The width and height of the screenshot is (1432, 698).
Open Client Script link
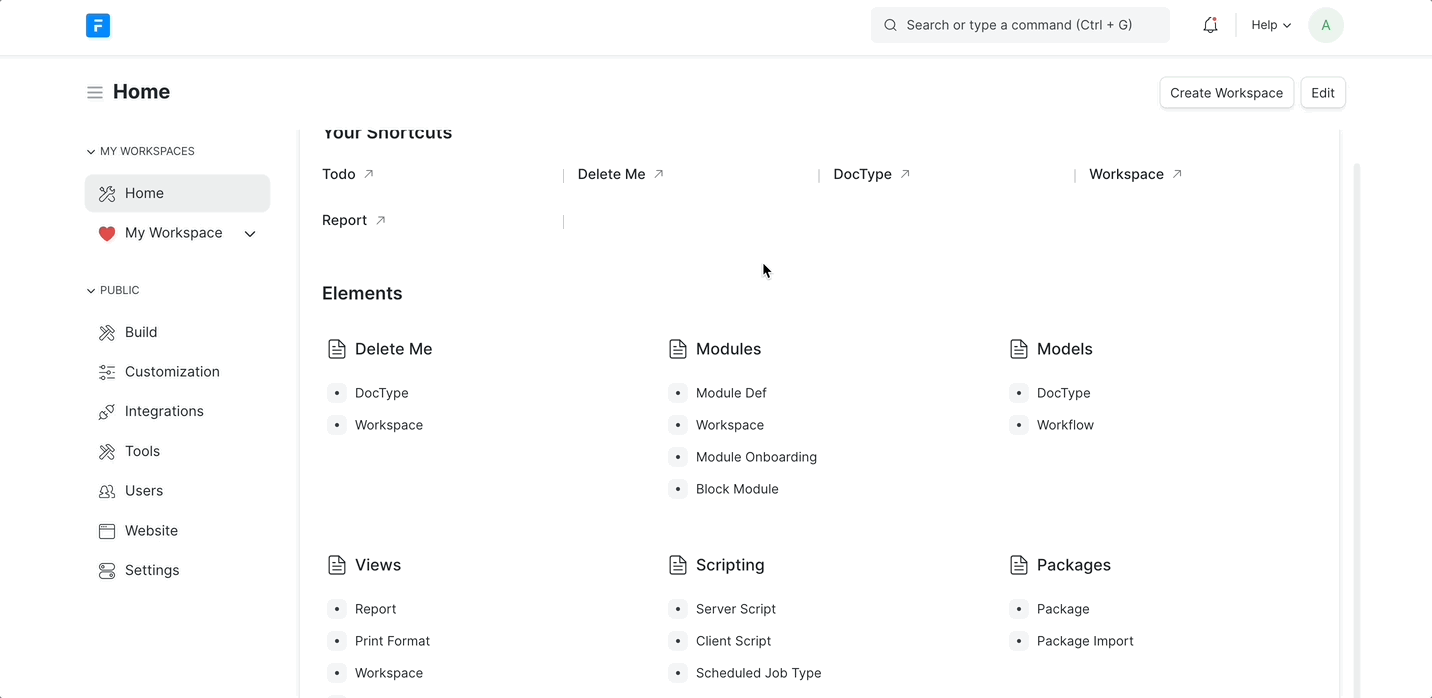733,641
